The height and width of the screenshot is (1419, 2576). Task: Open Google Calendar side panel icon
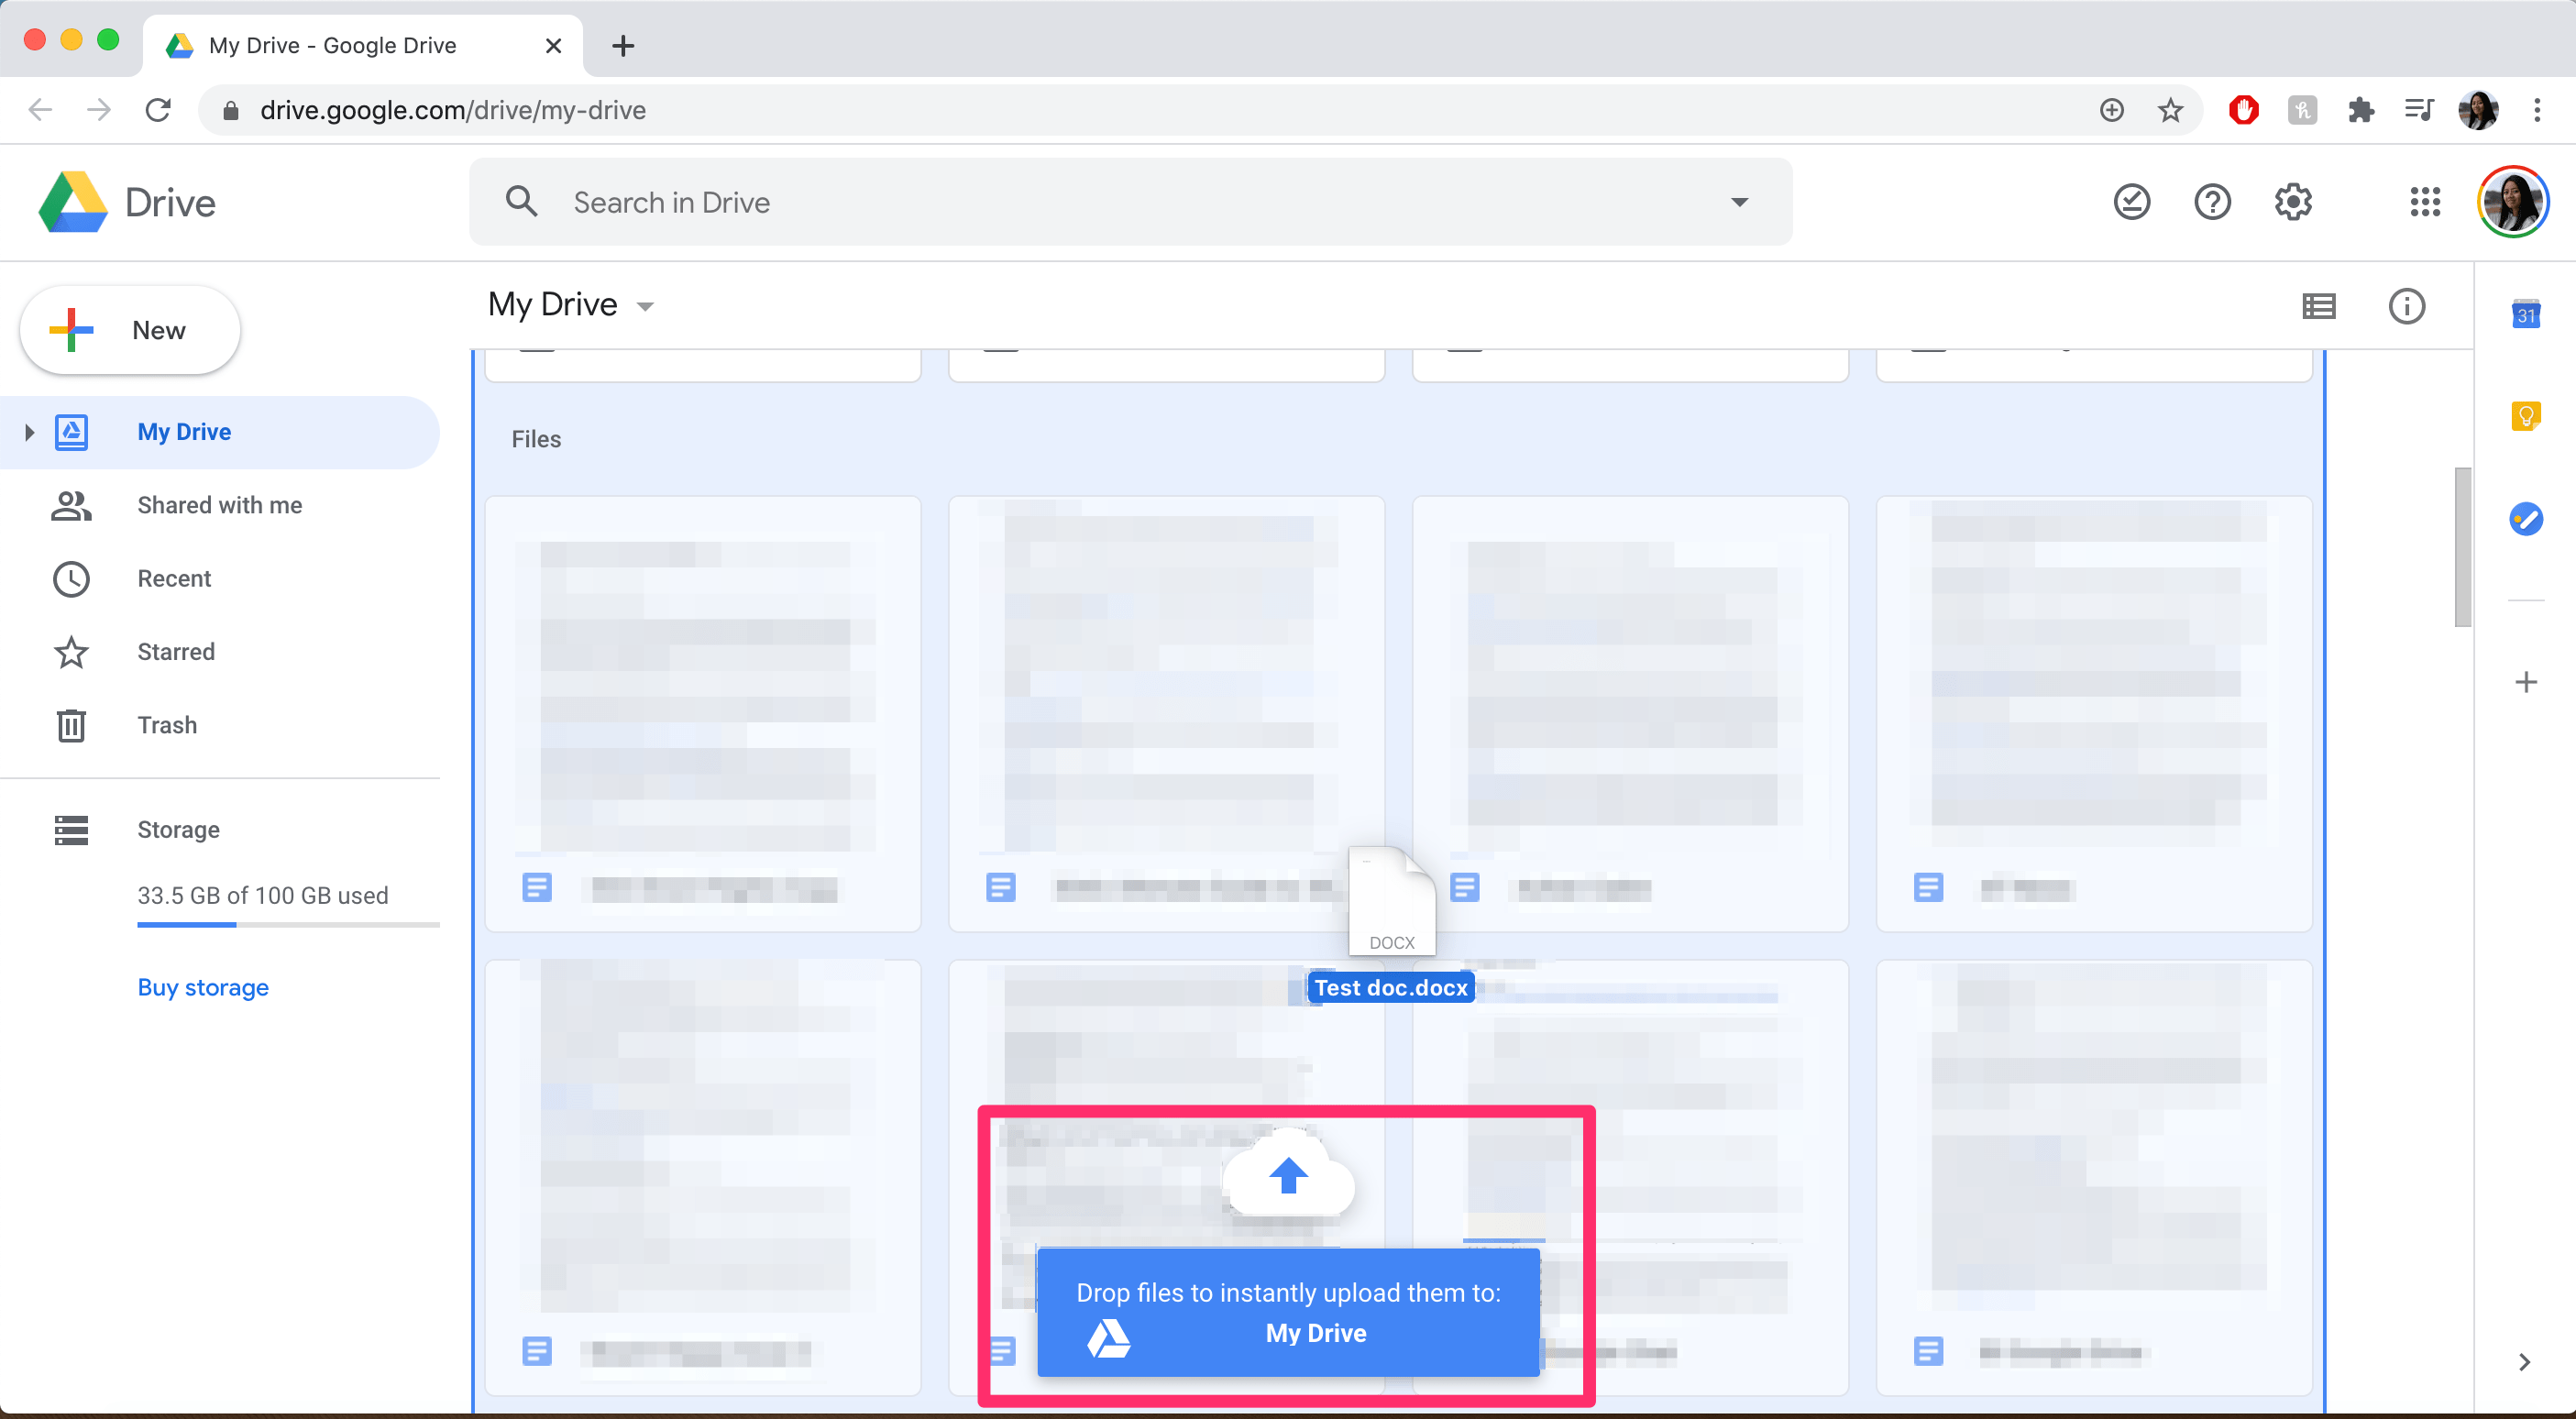tap(2525, 315)
